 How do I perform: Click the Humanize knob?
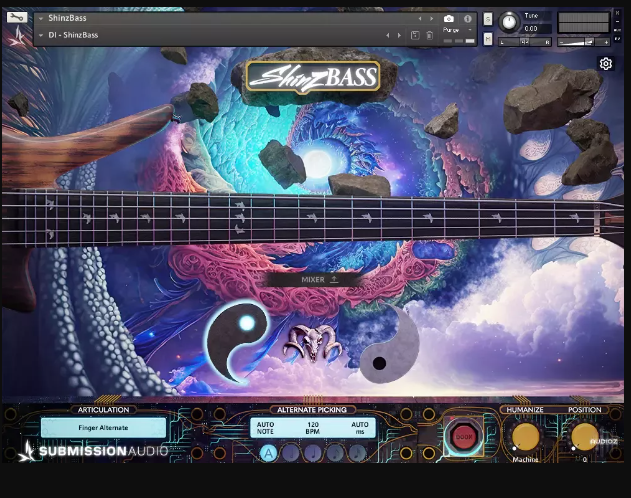[x=525, y=437]
